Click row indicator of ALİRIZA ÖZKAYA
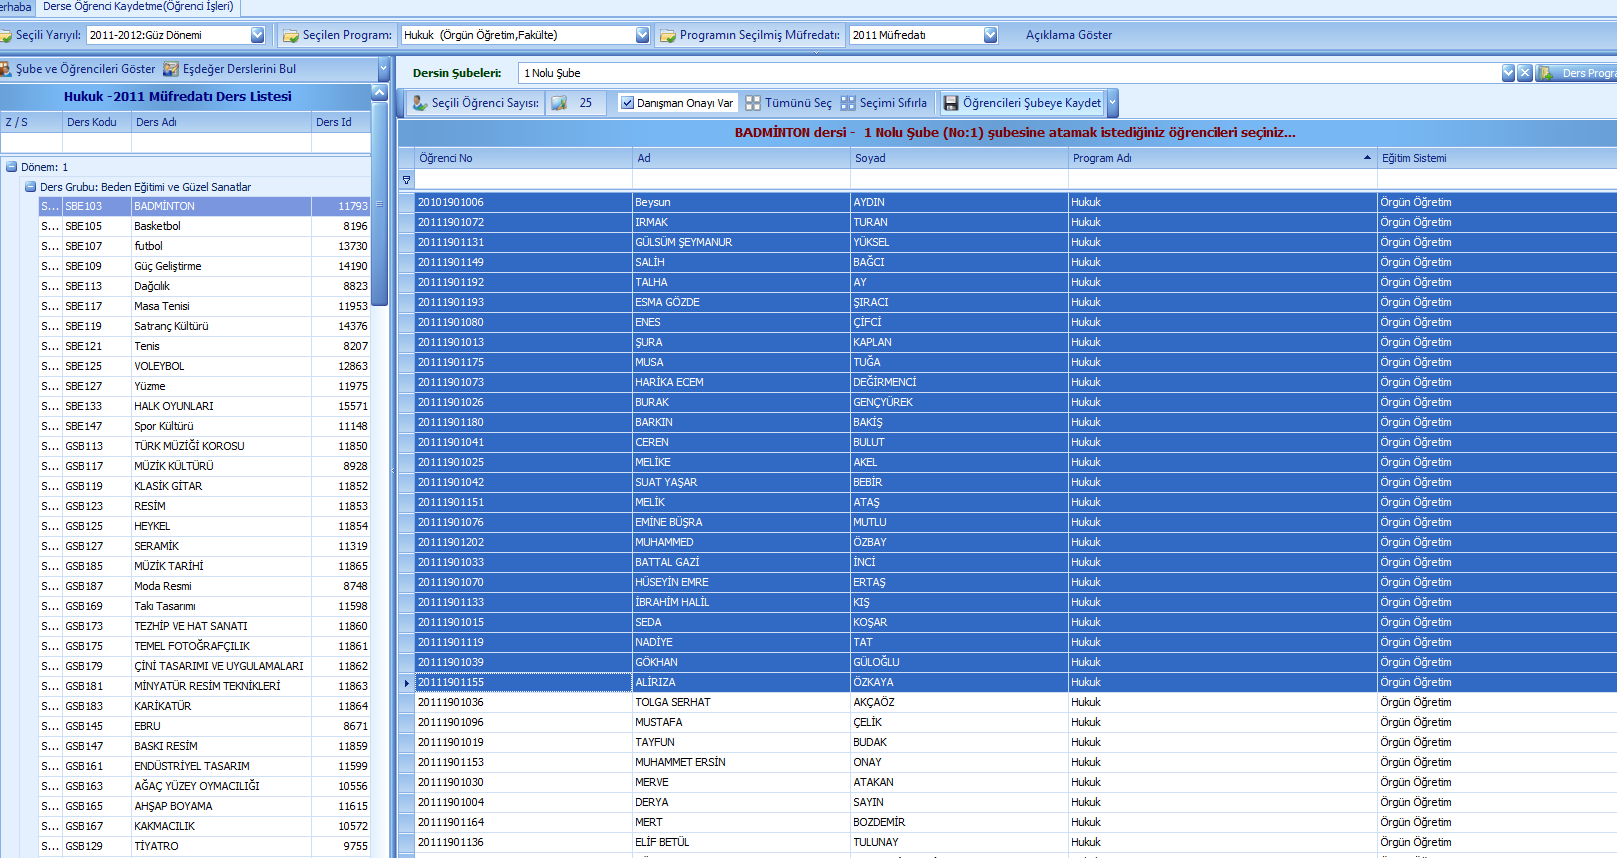1617x858 pixels. click(407, 682)
